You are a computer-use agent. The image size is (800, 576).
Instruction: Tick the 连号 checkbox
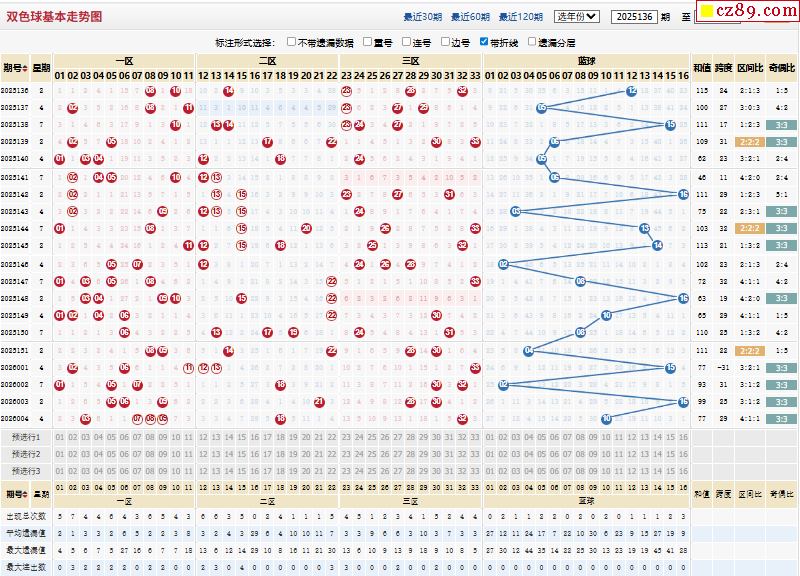tap(406, 42)
